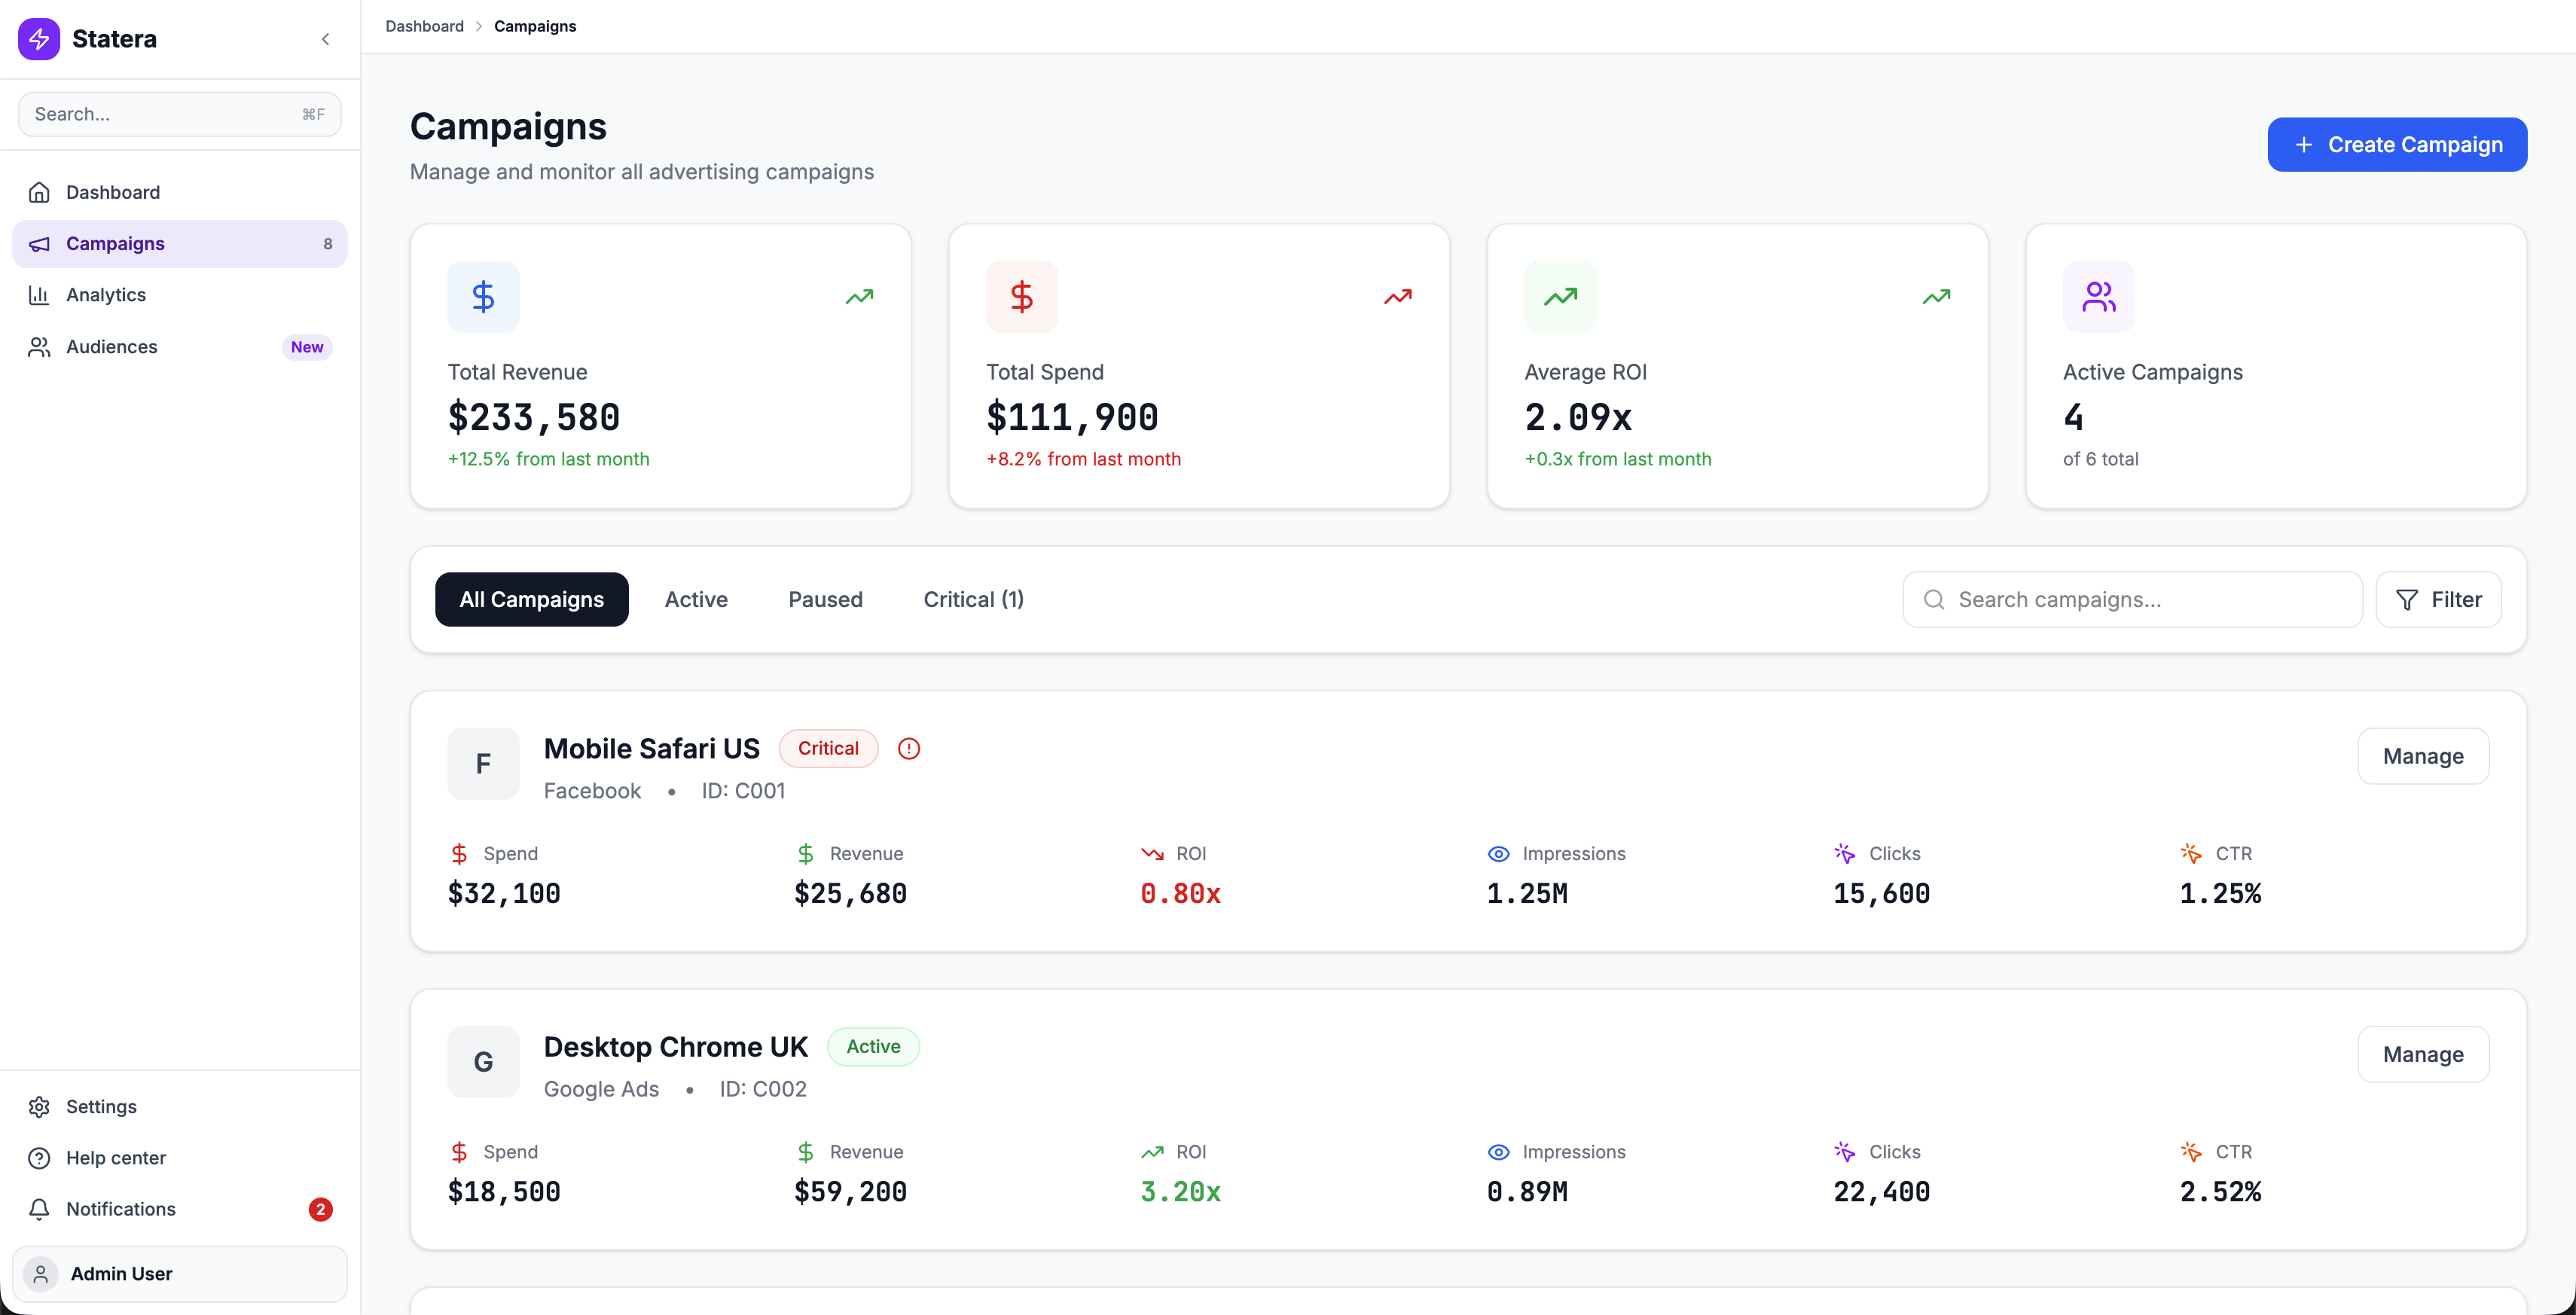Screen dimensions: 2576x1315
Task: Open Analytics via the bar chart icon
Action: point(39,294)
